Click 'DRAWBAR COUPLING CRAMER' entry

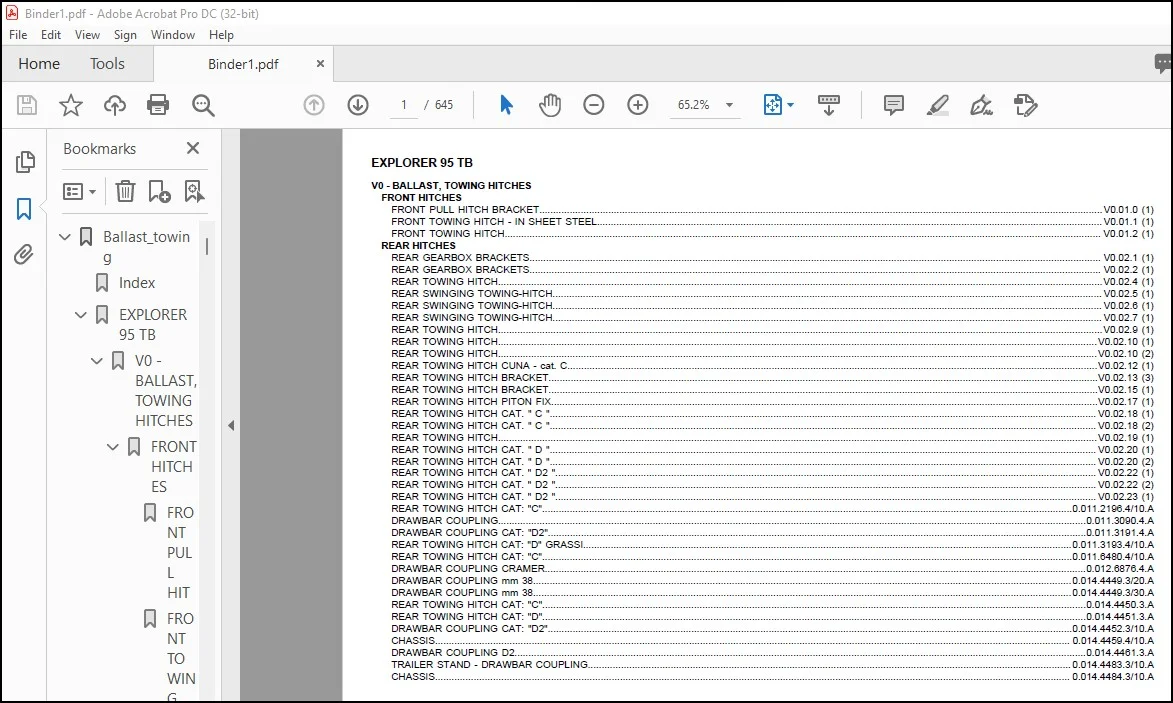(x=468, y=568)
